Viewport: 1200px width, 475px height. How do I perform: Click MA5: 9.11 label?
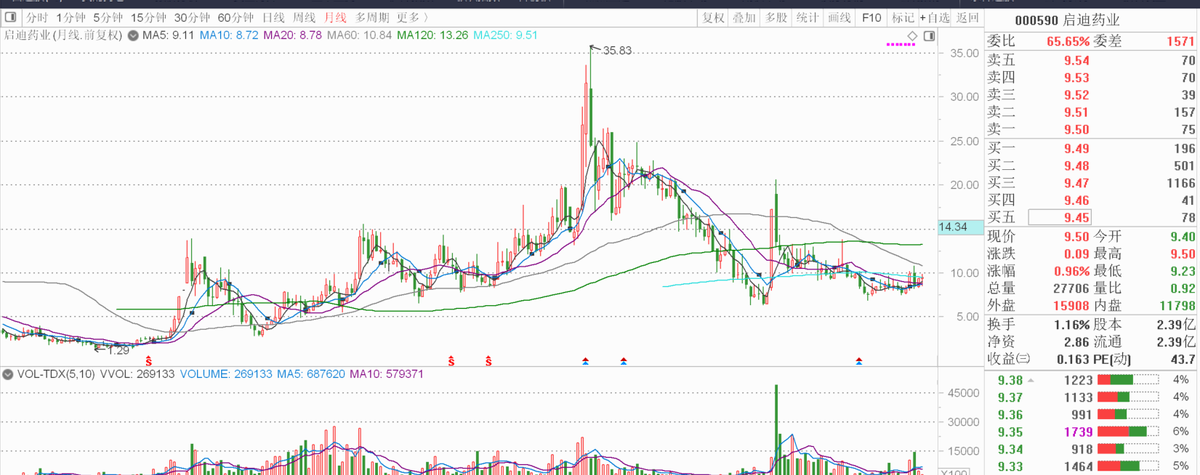[x=167, y=35]
